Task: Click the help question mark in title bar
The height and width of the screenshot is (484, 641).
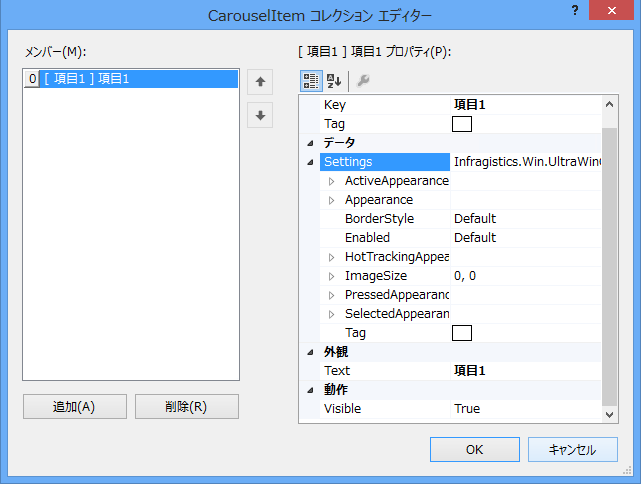Action: pos(575,10)
